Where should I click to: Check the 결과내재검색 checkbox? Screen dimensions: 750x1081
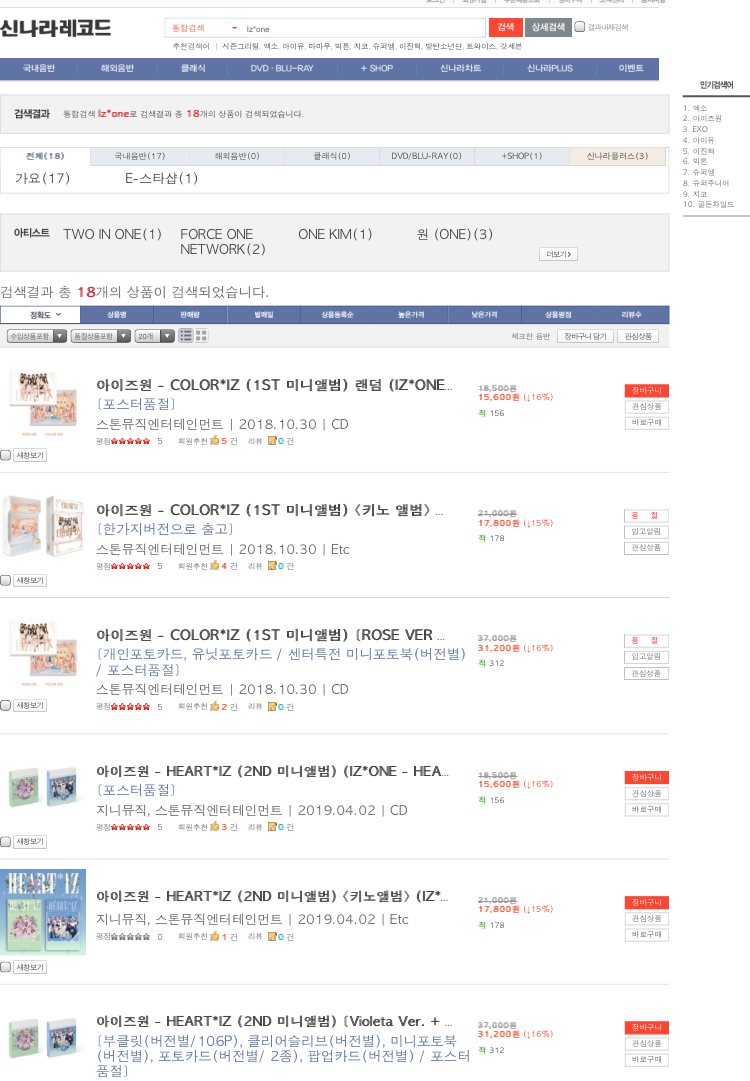coord(580,27)
